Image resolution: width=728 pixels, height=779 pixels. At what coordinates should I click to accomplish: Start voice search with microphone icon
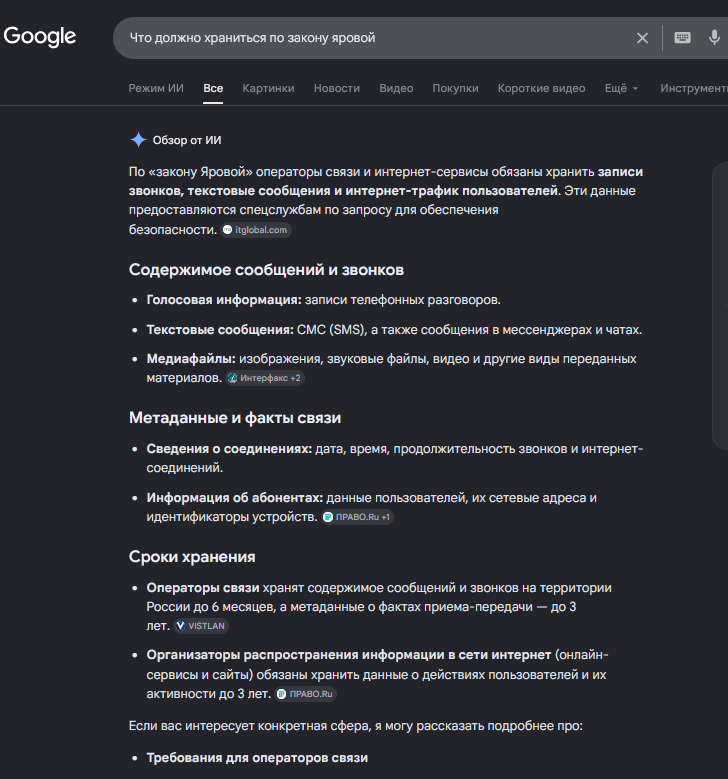tap(714, 37)
